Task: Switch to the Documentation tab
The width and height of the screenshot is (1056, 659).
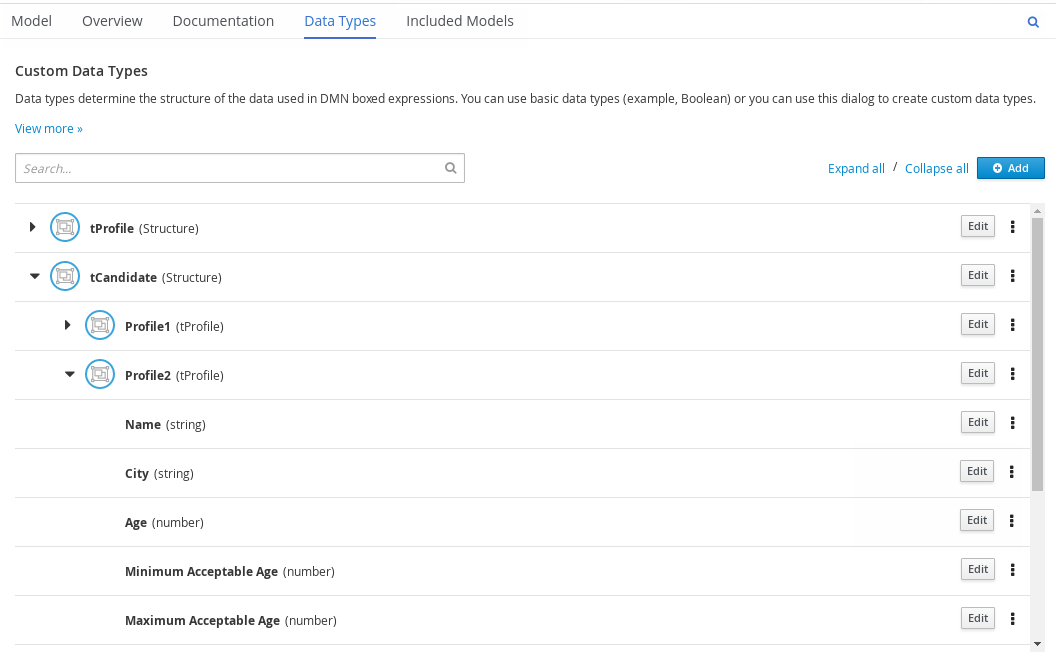Action: tap(223, 21)
